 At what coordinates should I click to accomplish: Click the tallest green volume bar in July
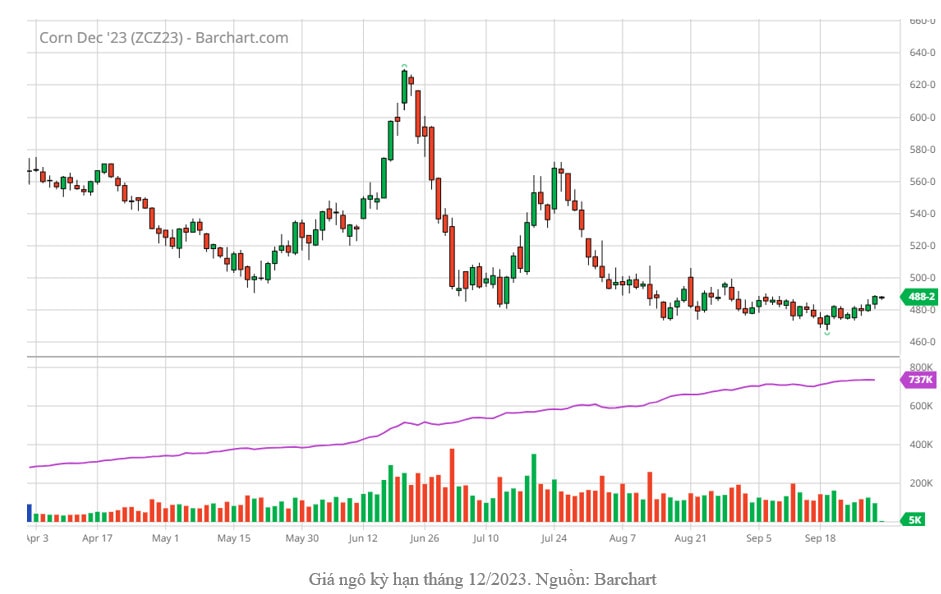(534, 488)
